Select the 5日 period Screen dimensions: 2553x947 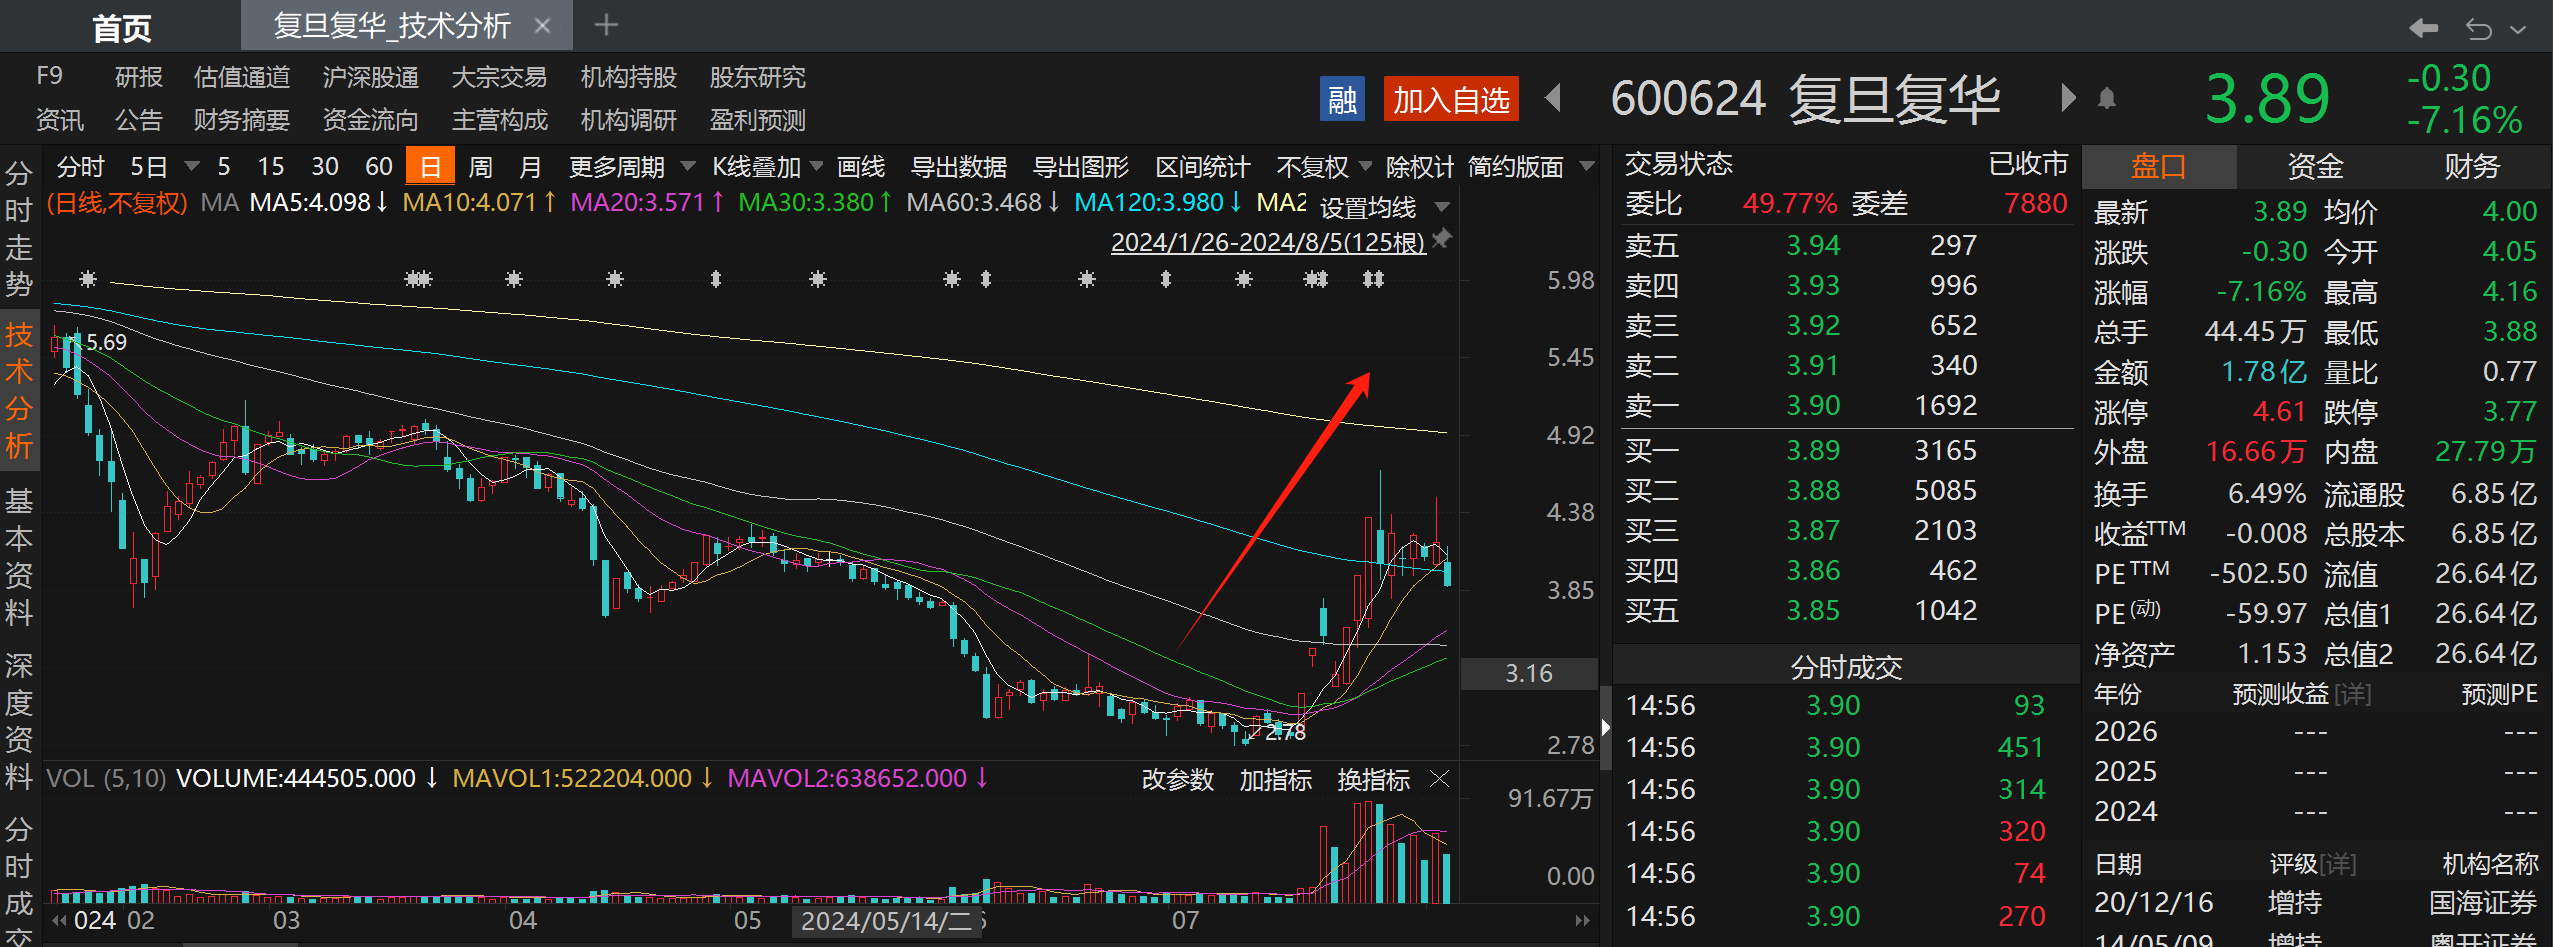149,166
